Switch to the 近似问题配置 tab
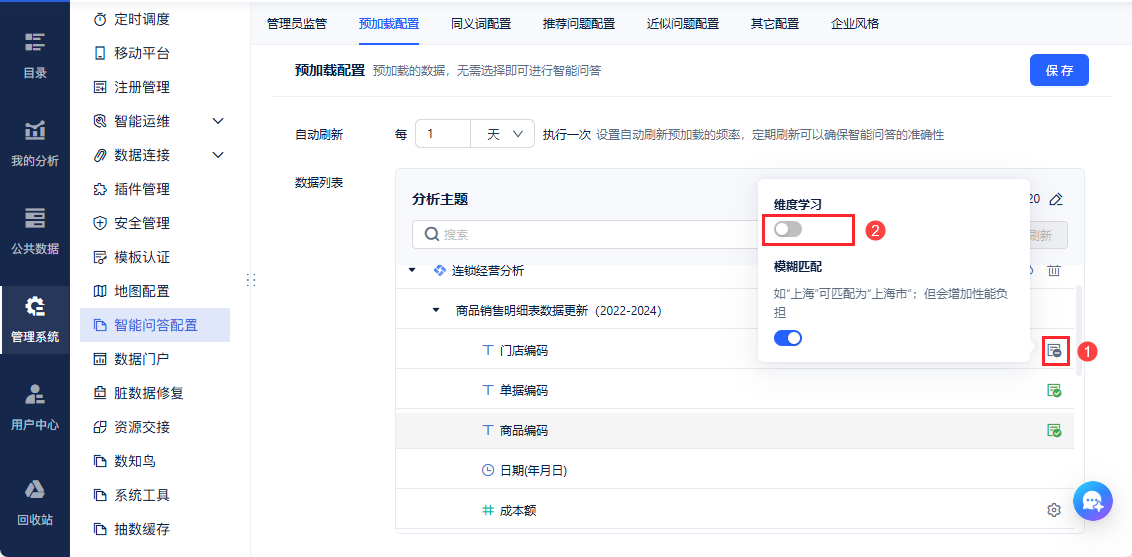Viewport: 1132px width, 557px height. [683, 23]
